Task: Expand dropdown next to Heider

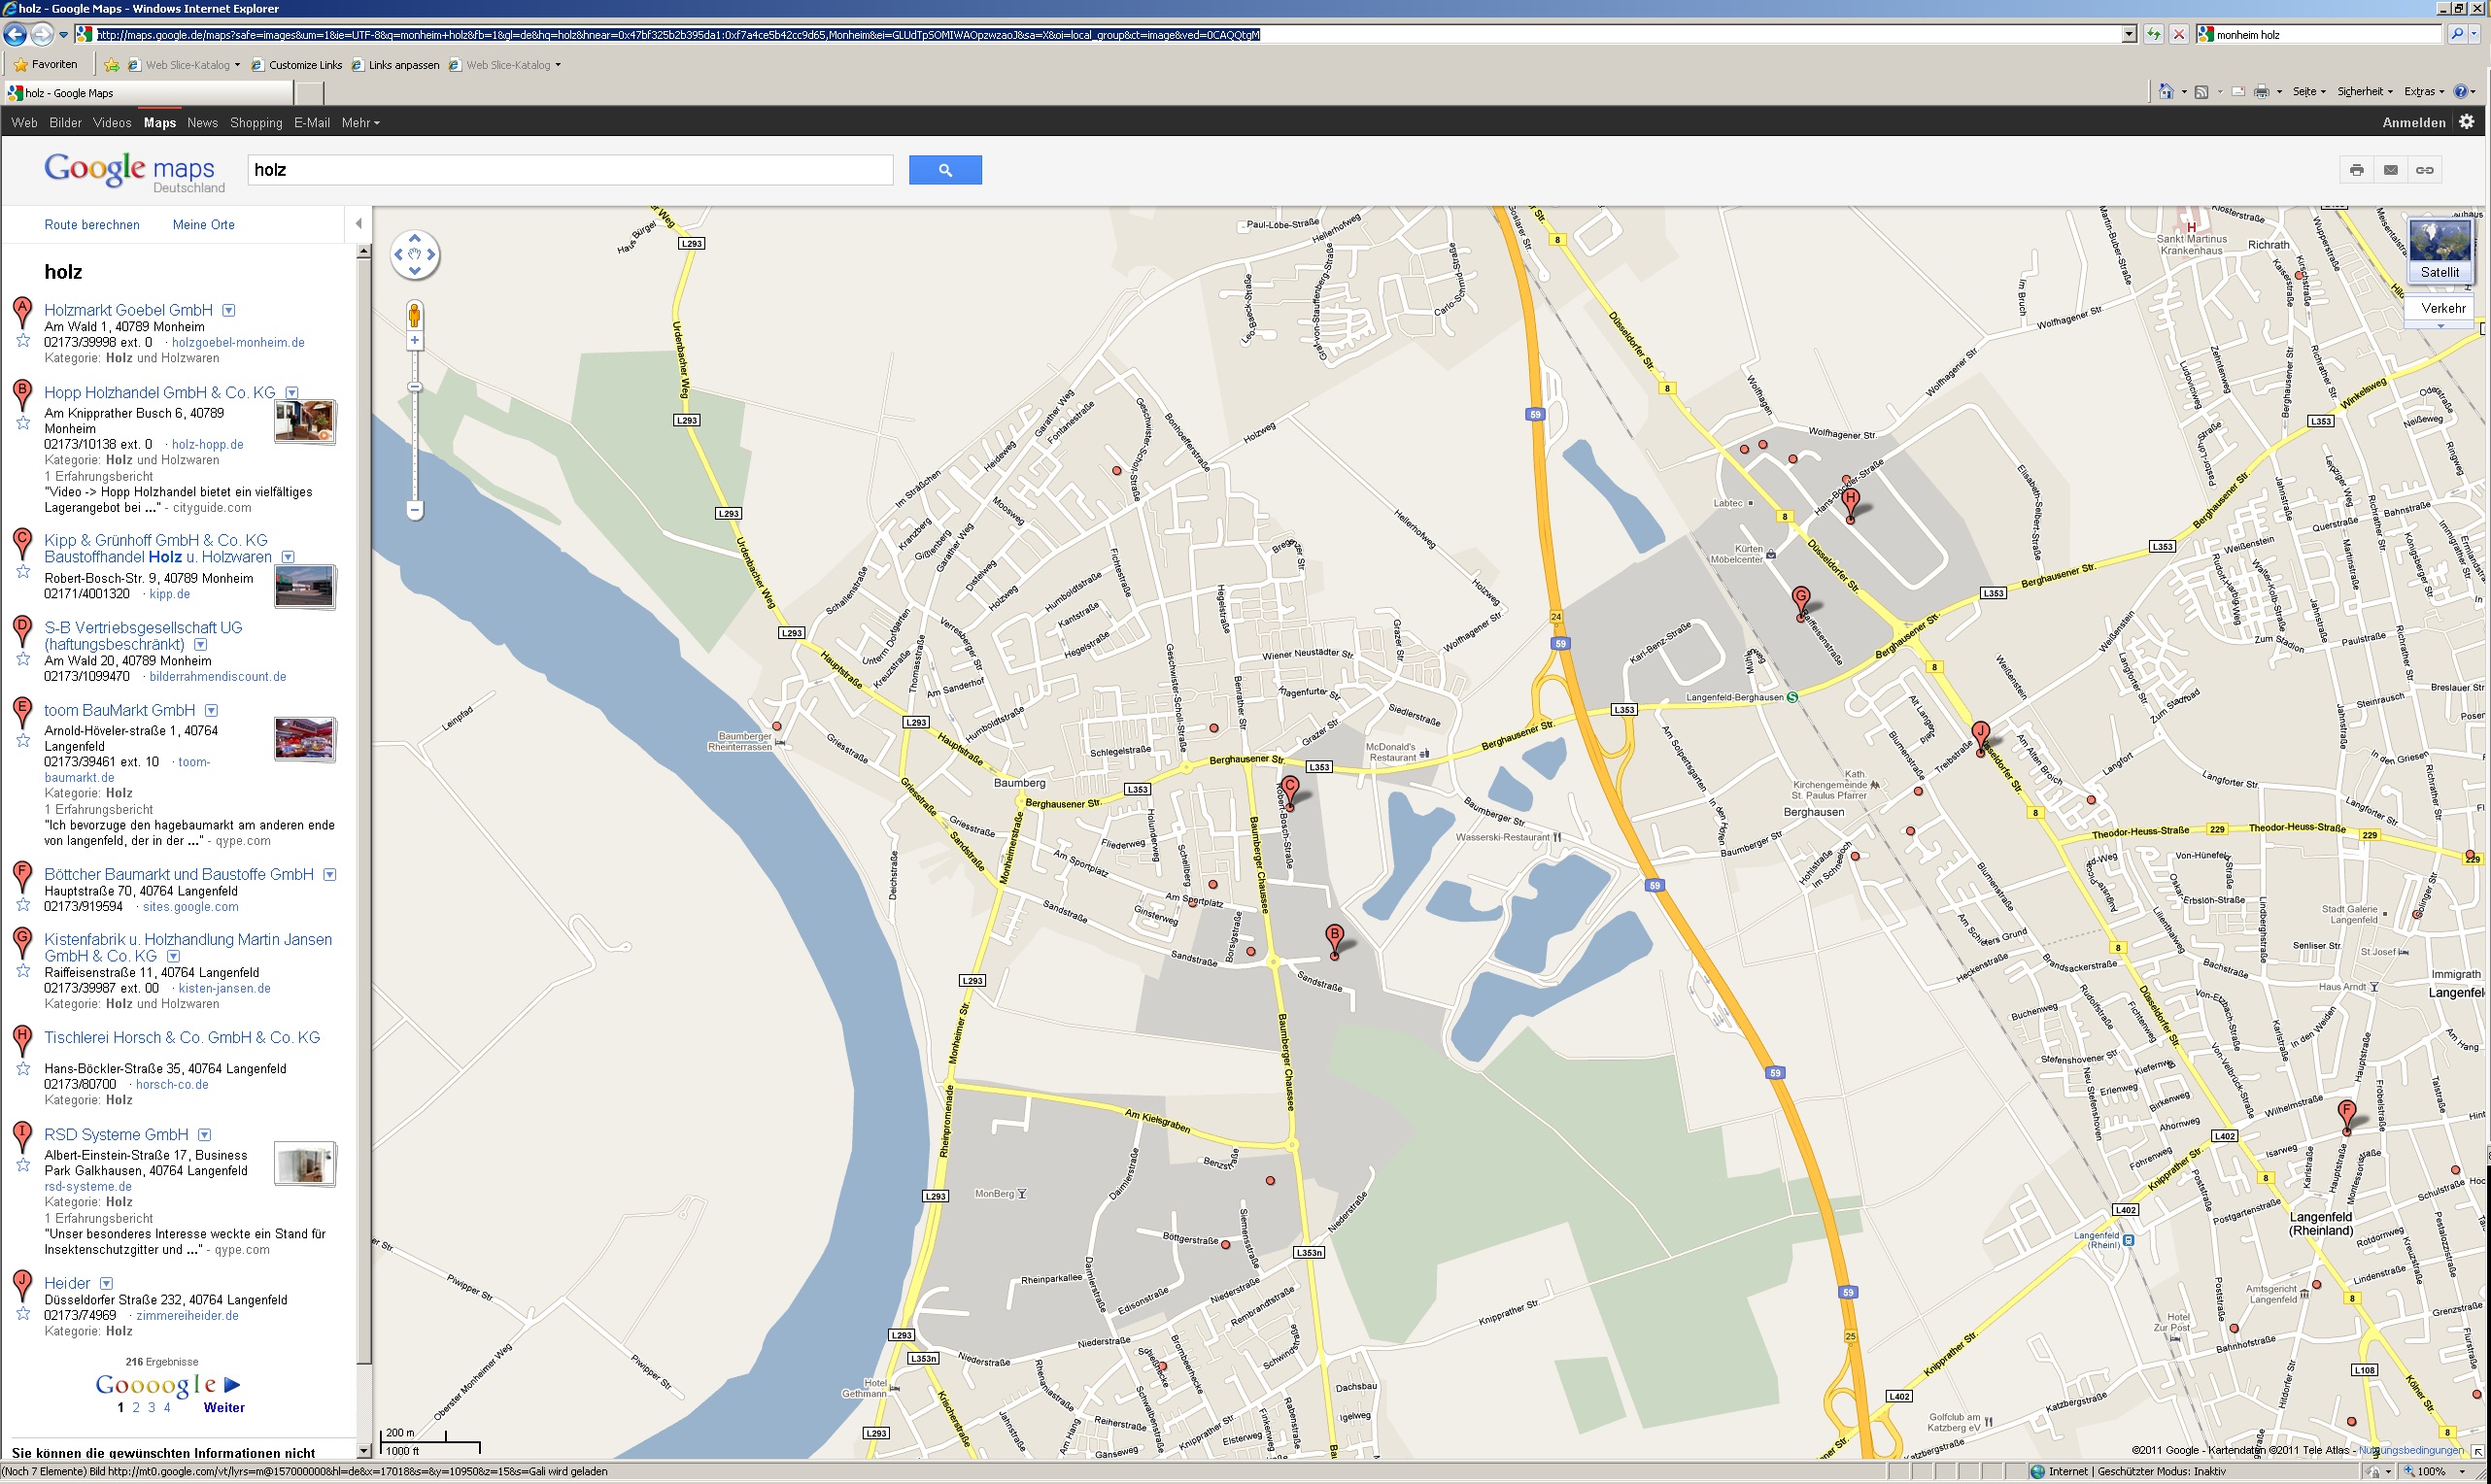Action: 107,1284
